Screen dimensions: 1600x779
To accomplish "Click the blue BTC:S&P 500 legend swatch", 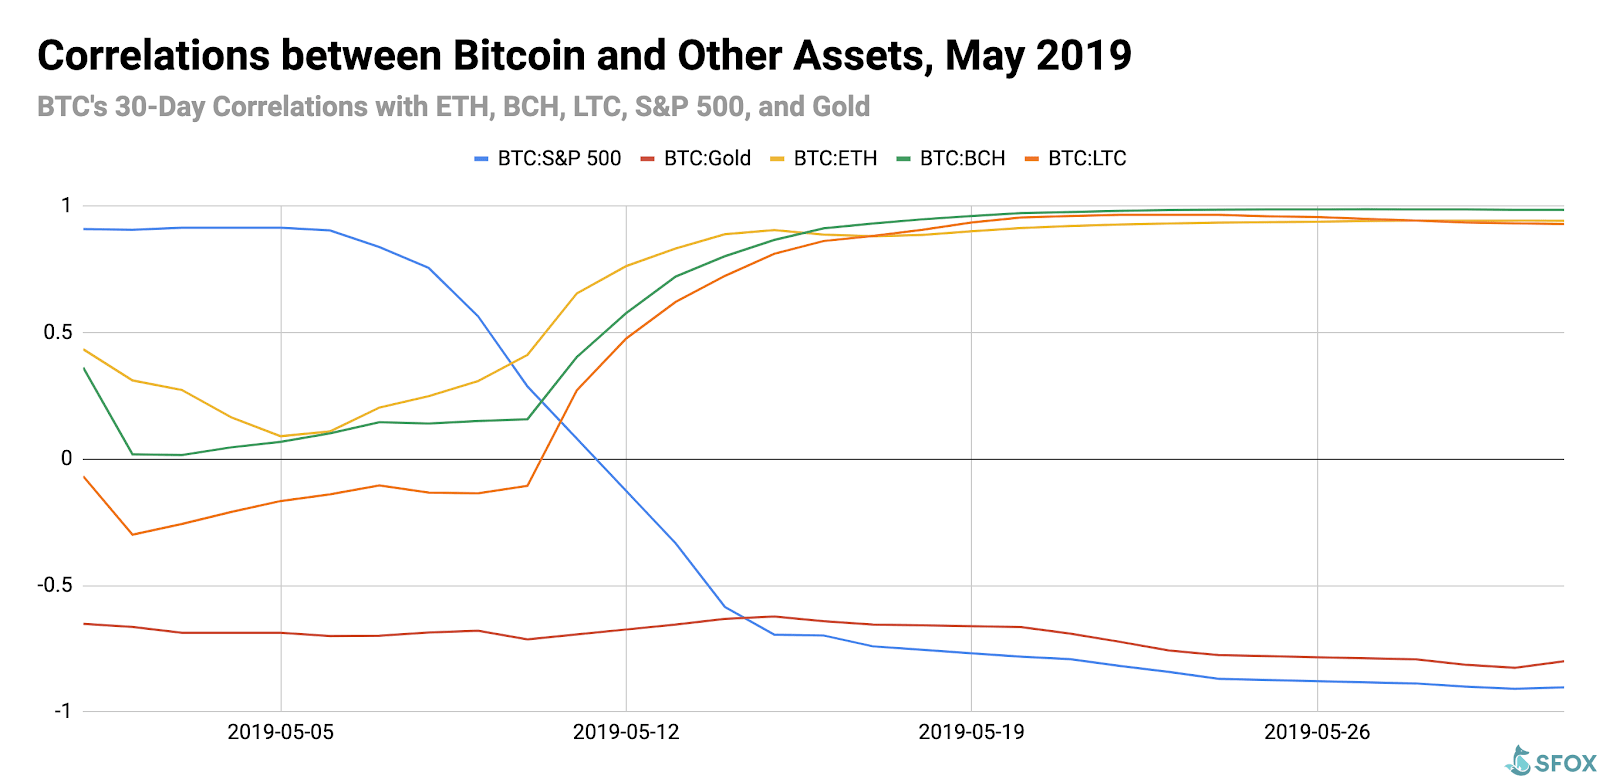I will [x=481, y=159].
